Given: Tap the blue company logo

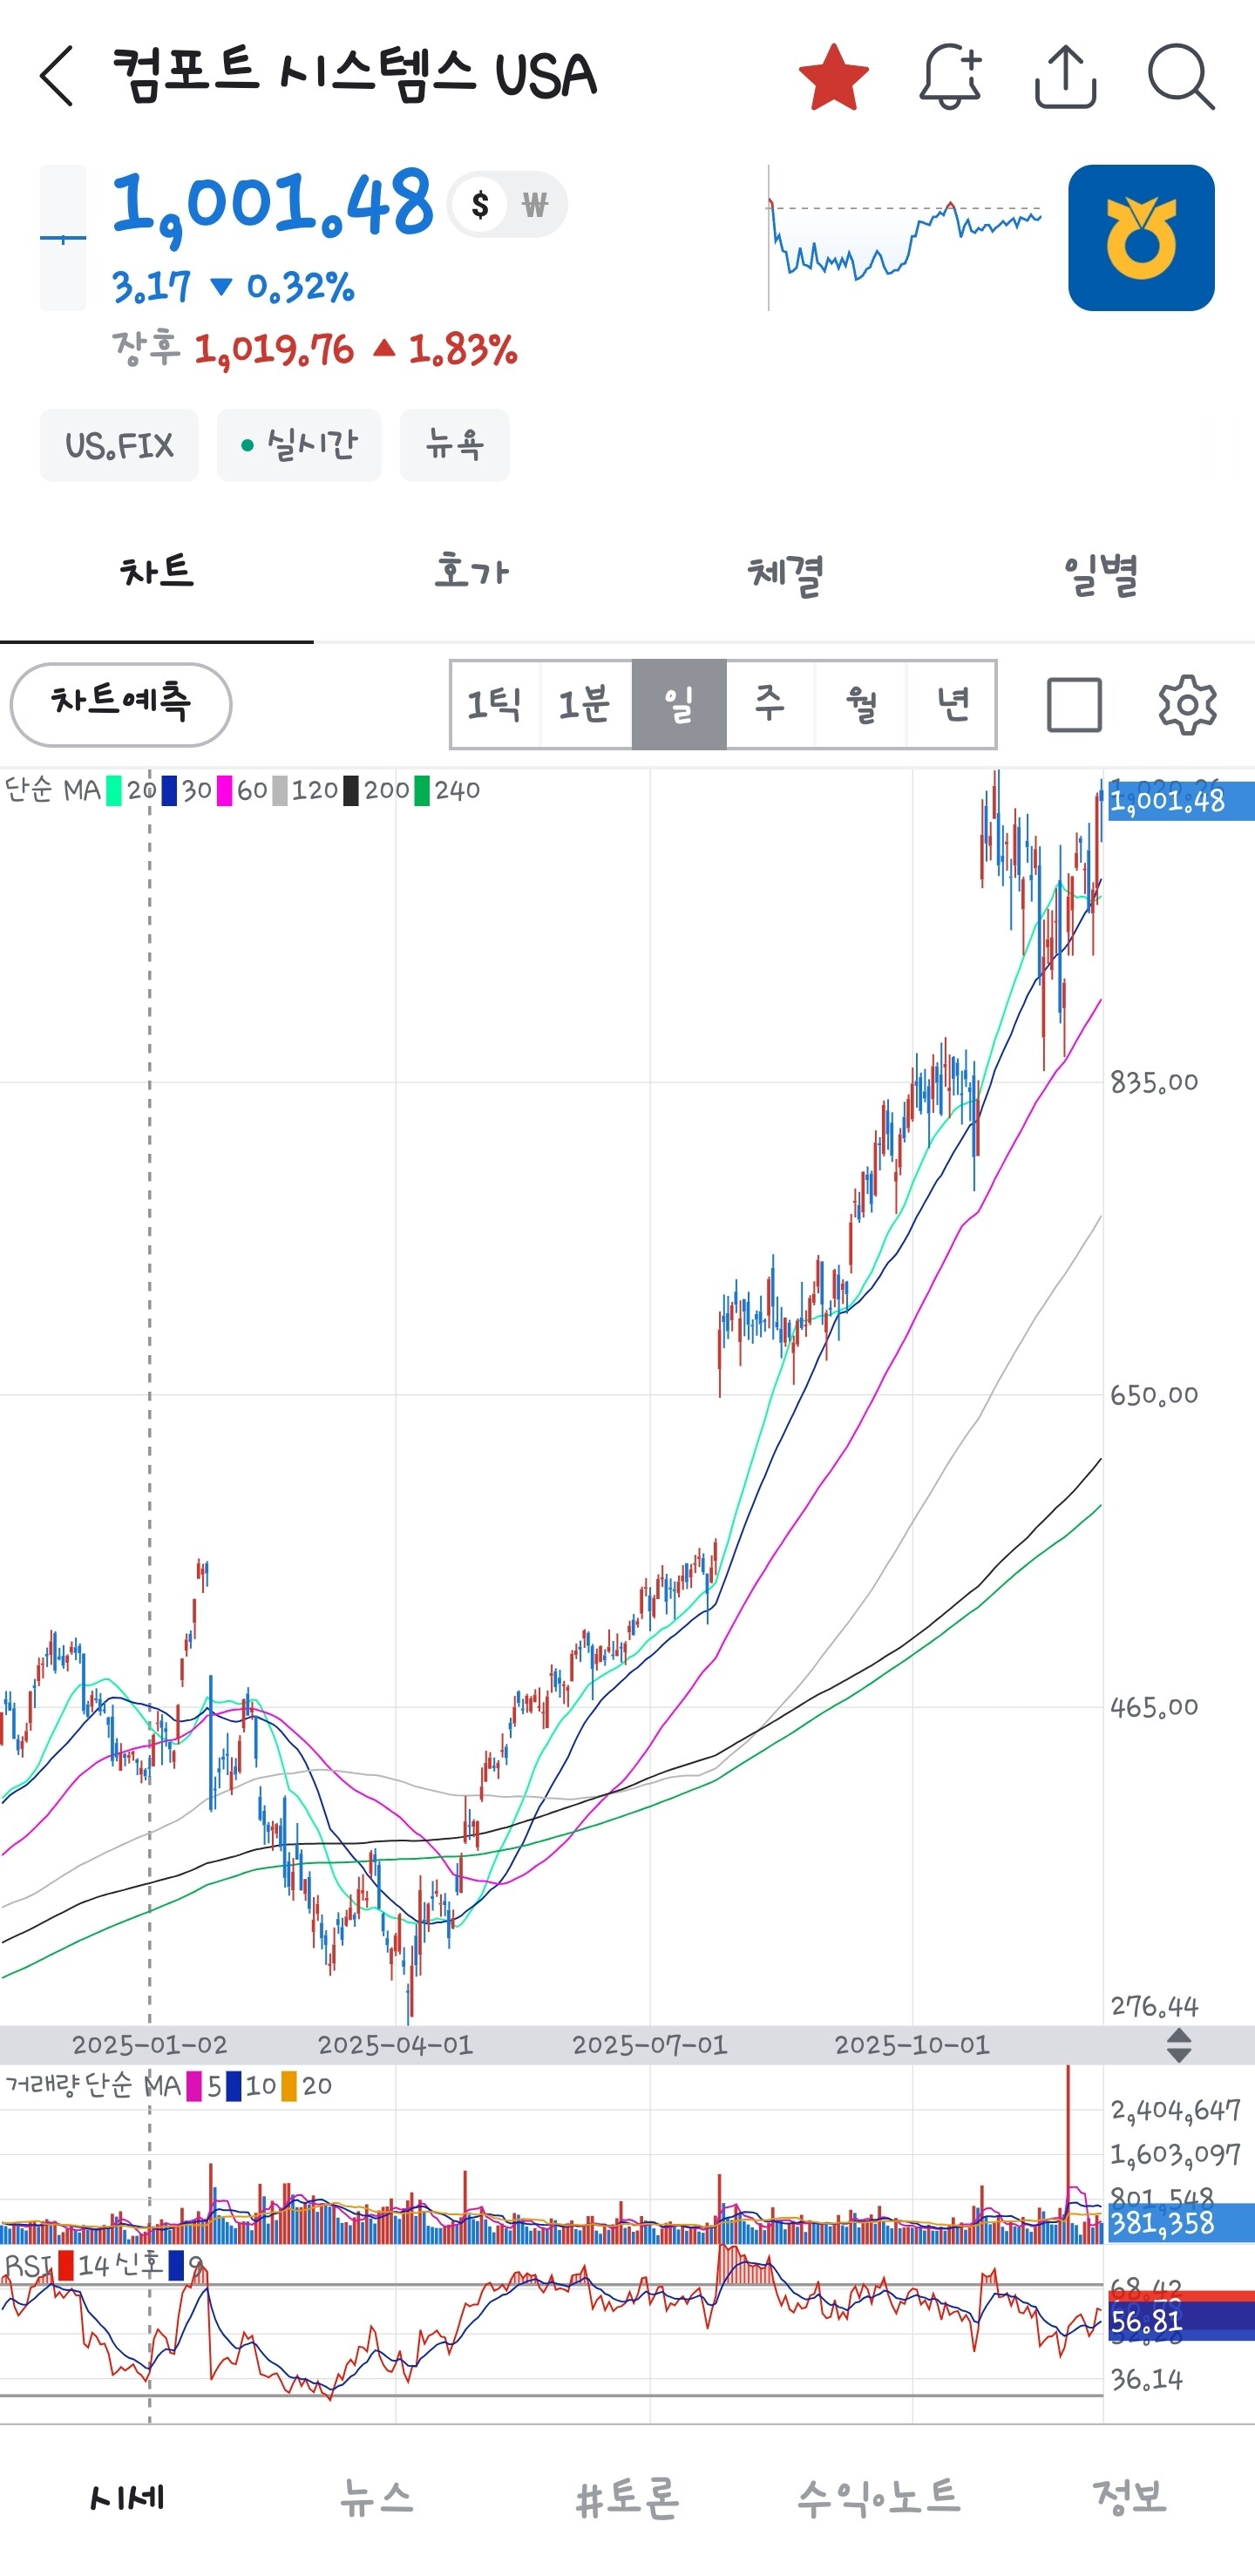Looking at the screenshot, I should (1141, 238).
